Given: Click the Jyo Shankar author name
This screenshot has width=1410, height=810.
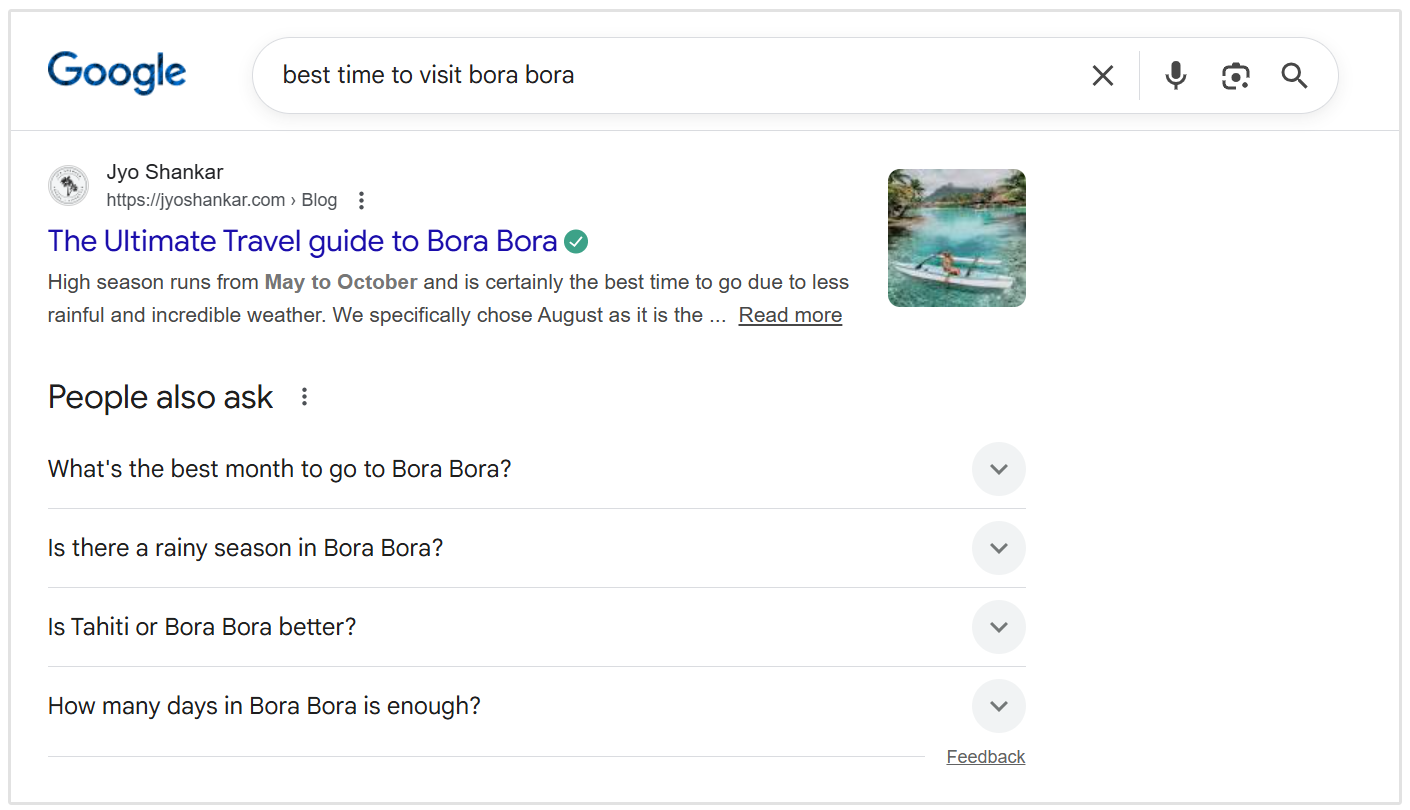Looking at the screenshot, I should pyautogui.click(x=164, y=171).
